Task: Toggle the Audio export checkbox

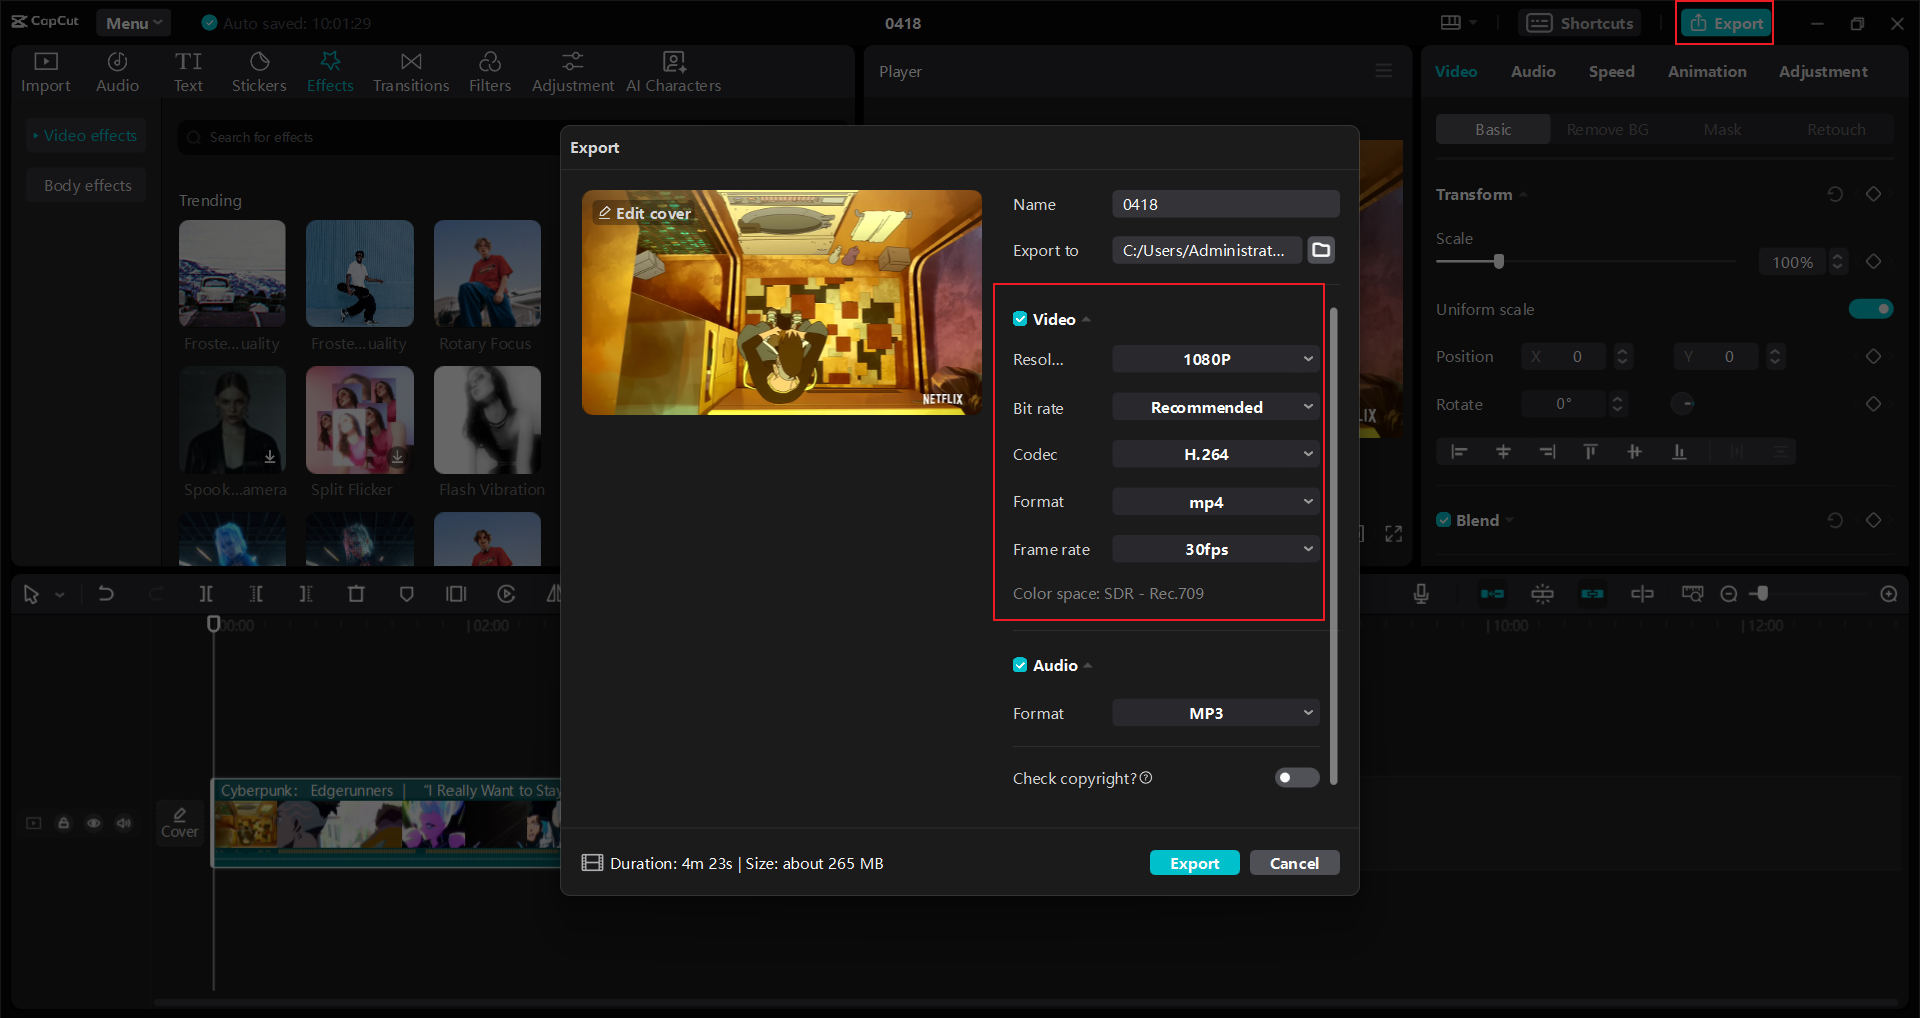Action: coord(1020,665)
